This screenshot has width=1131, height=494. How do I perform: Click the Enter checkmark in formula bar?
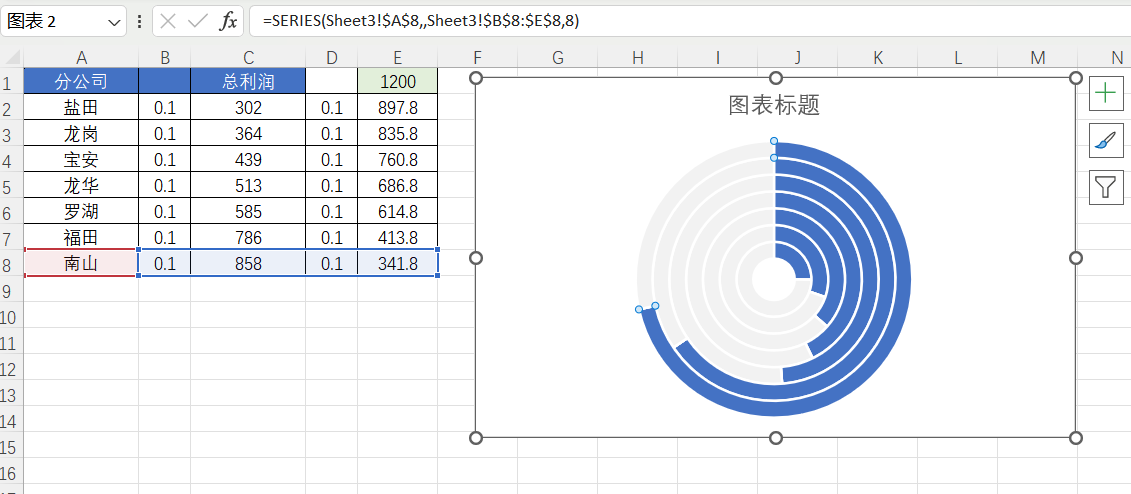tap(198, 21)
